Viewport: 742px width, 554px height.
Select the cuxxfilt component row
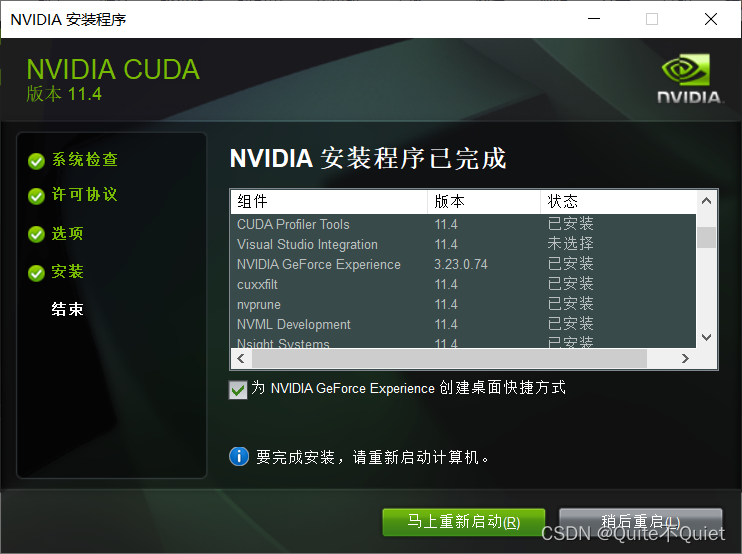coord(463,284)
